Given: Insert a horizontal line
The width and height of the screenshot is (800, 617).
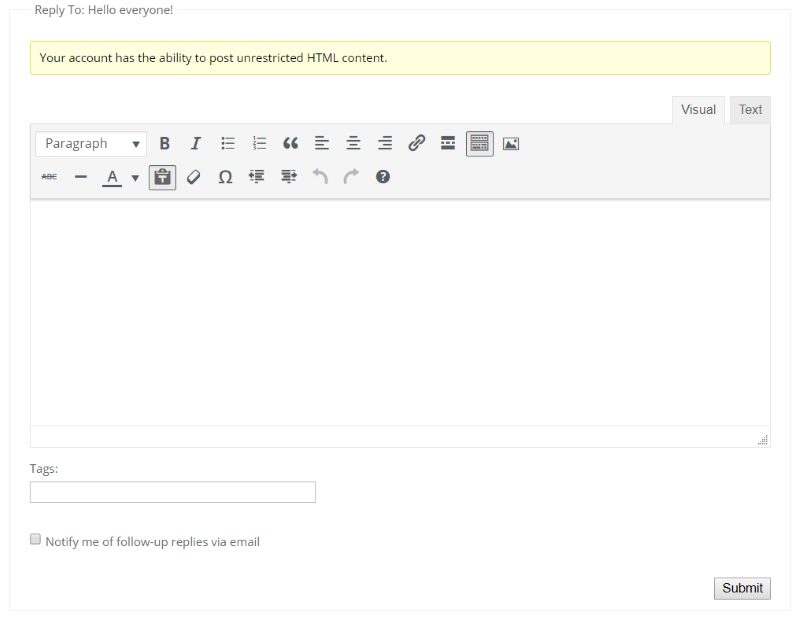Looking at the screenshot, I should point(81,177).
